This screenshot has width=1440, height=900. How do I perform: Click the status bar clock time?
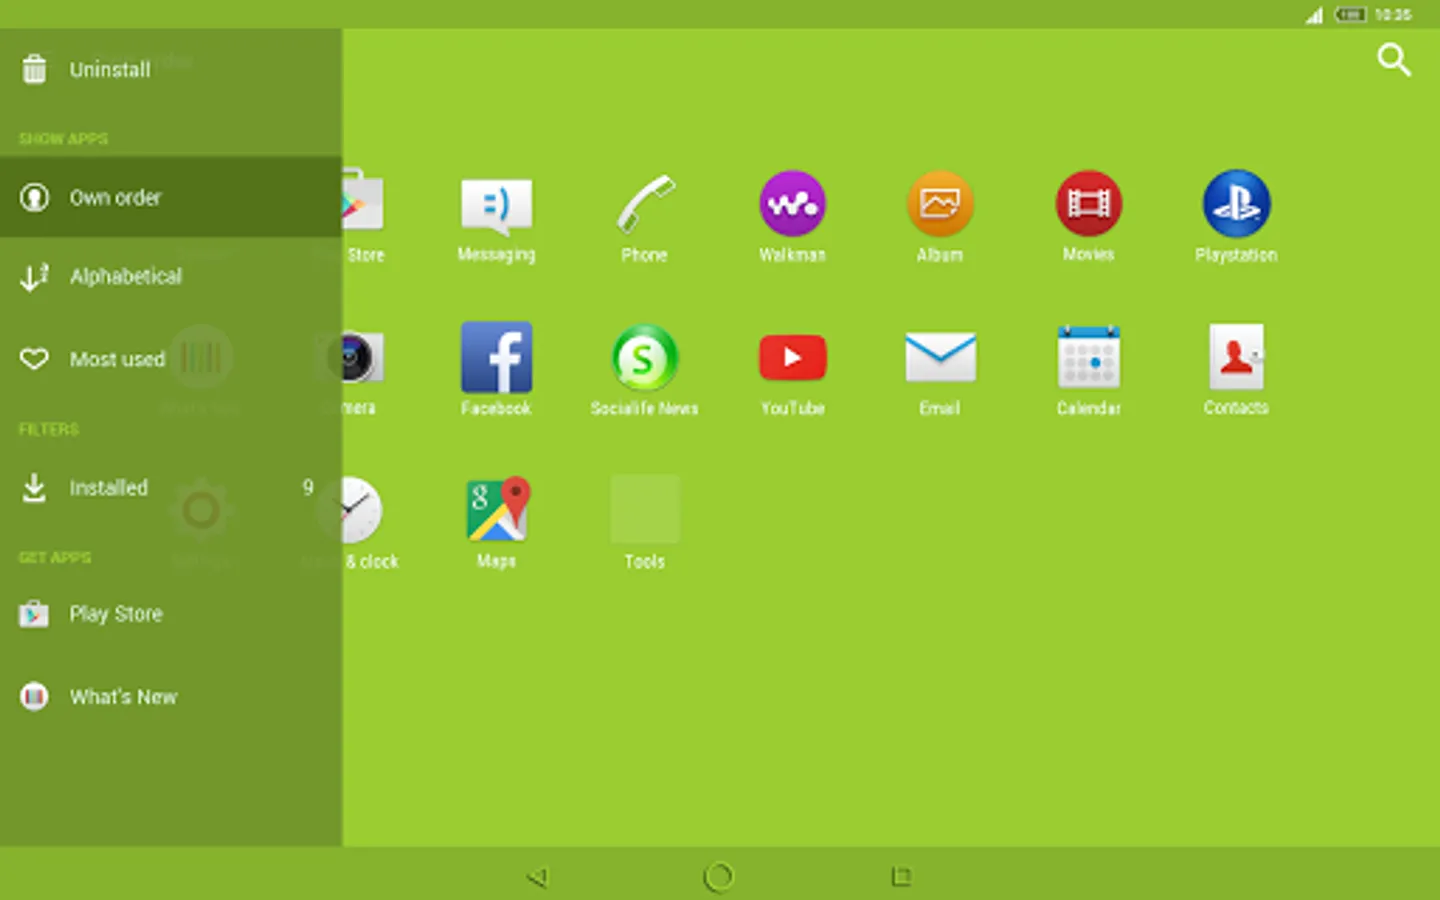click(1393, 14)
